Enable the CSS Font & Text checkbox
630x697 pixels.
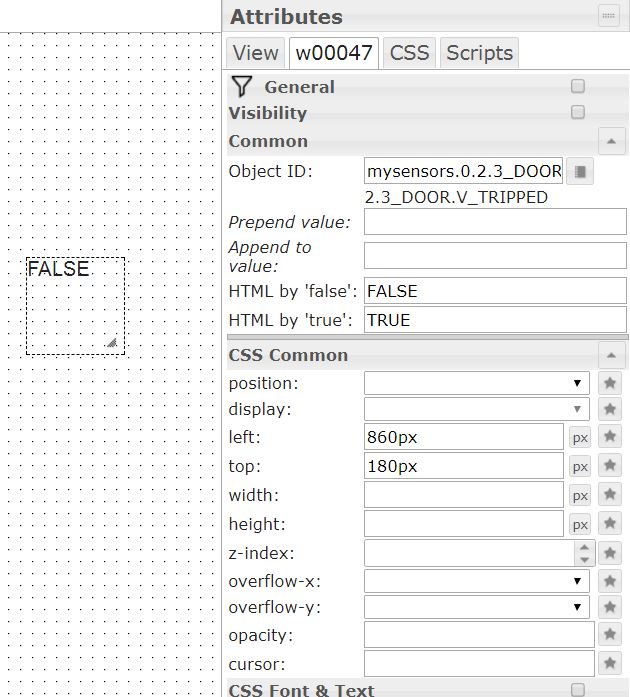[577, 690]
